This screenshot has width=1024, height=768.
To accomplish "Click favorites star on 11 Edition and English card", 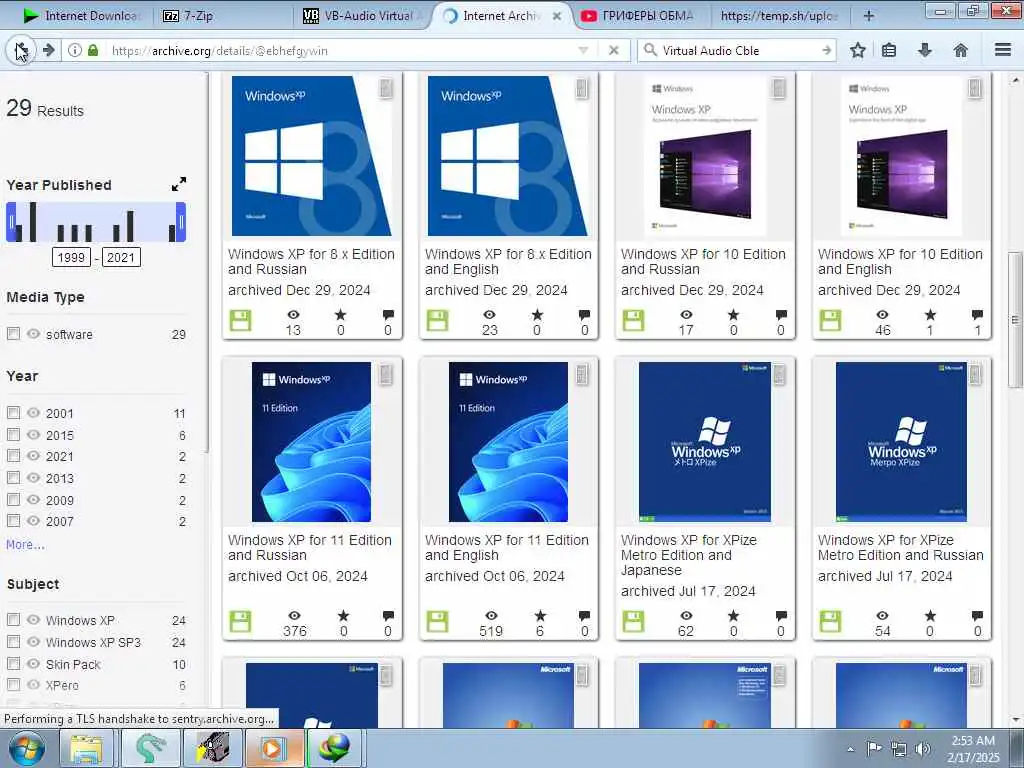I will pyautogui.click(x=539, y=615).
